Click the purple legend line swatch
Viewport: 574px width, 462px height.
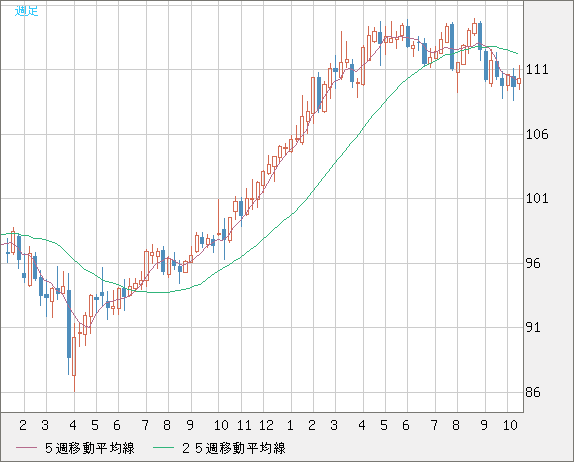pyautogui.click(x=26, y=448)
